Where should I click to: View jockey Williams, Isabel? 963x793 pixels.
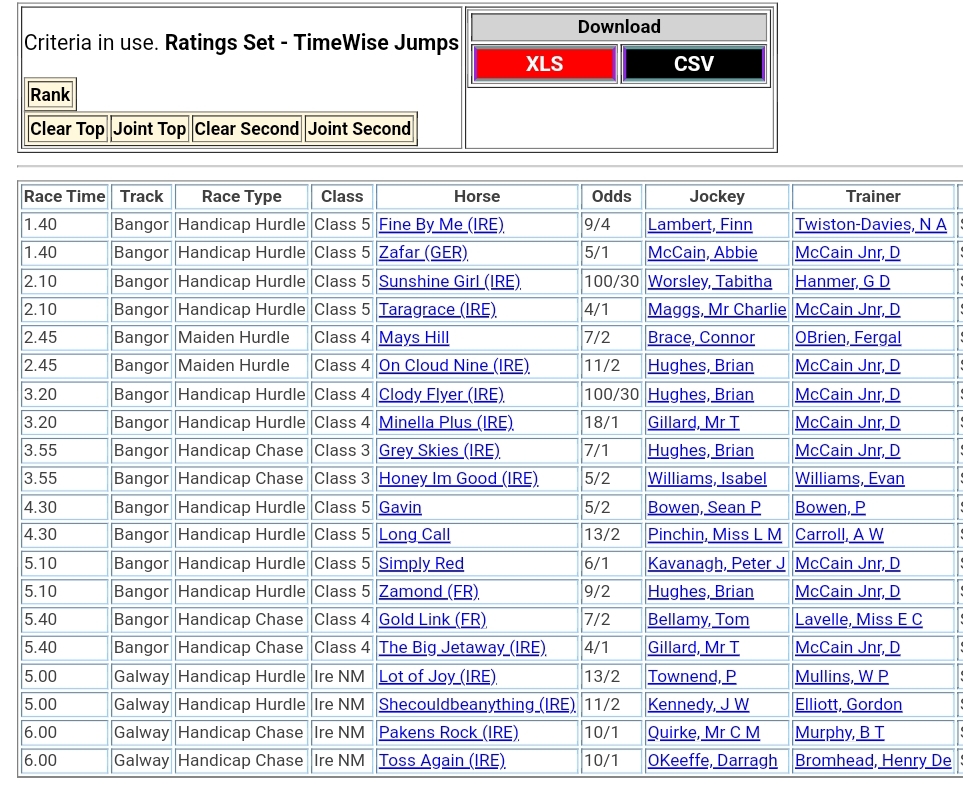tap(707, 479)
